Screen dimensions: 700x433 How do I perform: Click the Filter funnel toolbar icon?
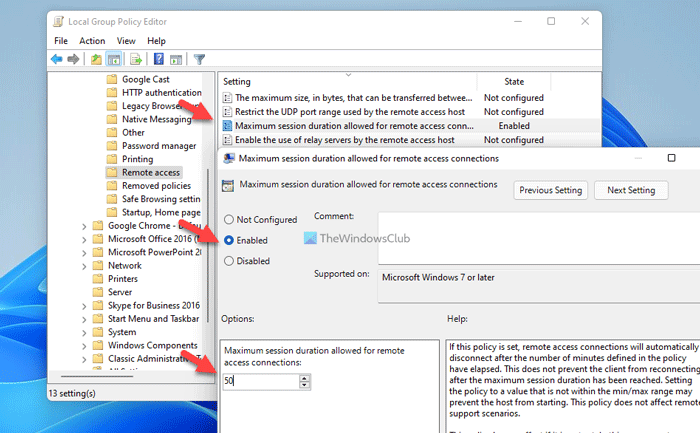point(200,59)
